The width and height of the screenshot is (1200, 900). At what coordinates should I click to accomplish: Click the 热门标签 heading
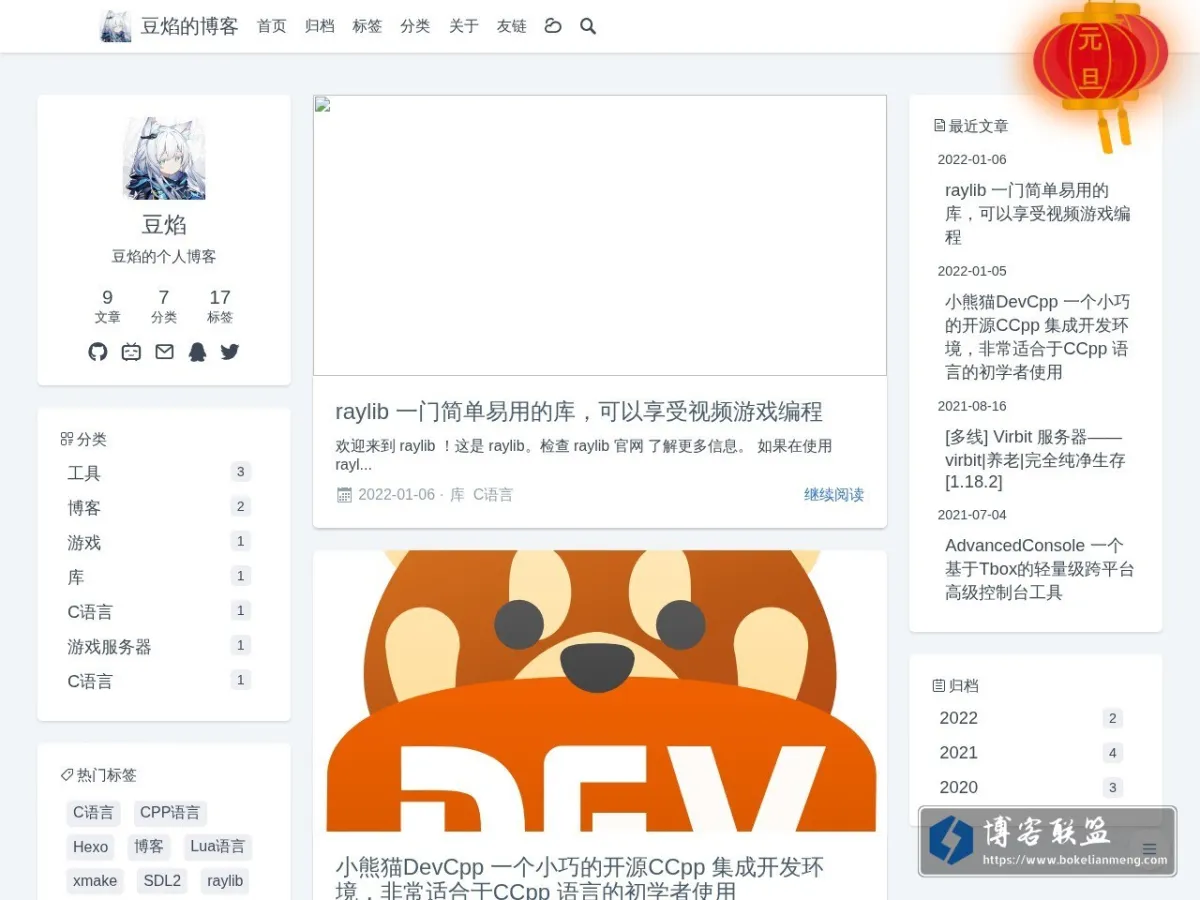[x=99, y=775]
